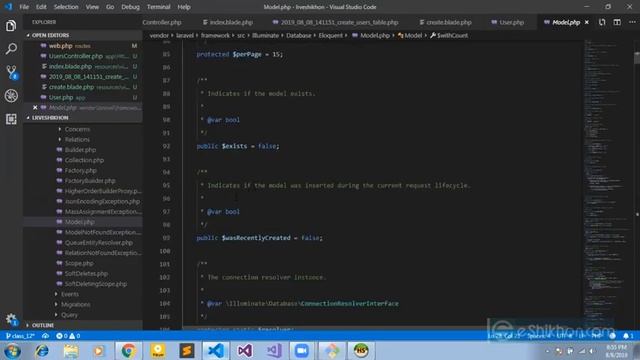Click line number 92 in the gutter
The image size is (640, 360).
166,146
